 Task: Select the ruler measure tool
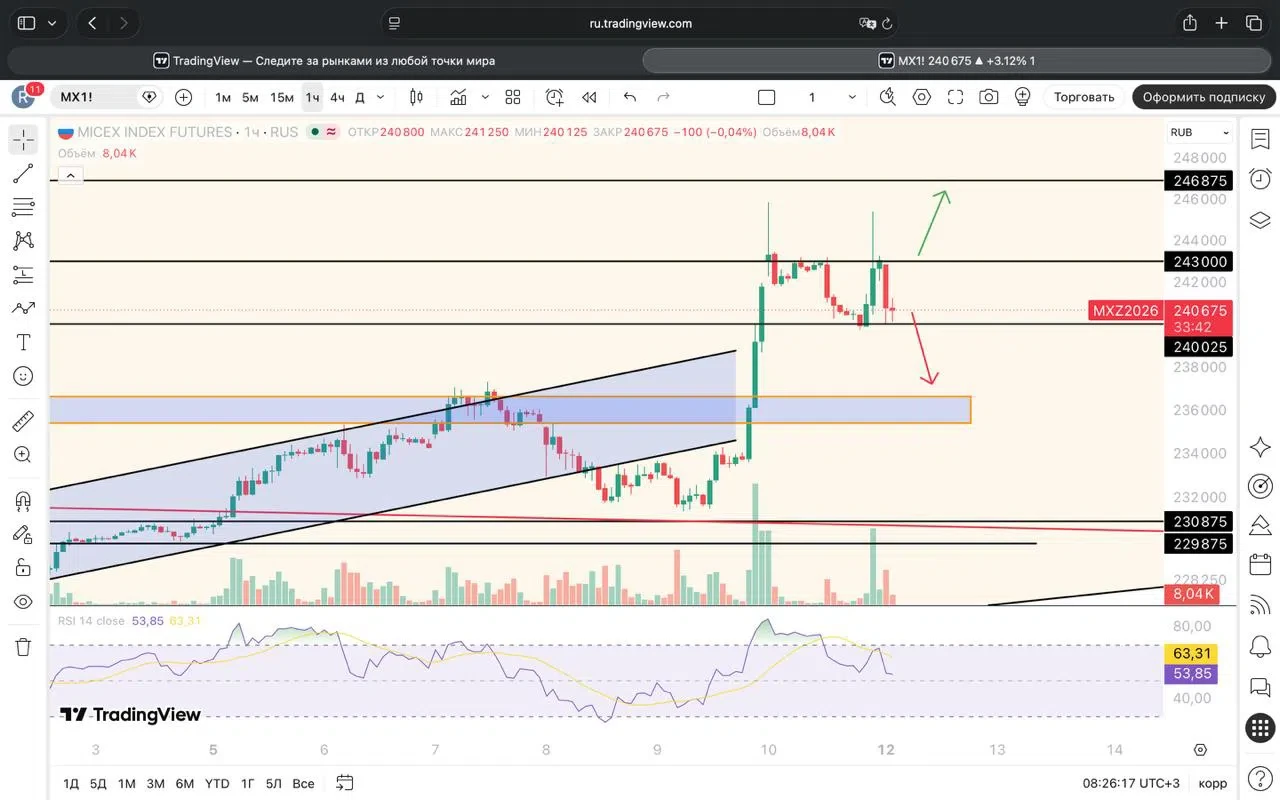[23, 420]
